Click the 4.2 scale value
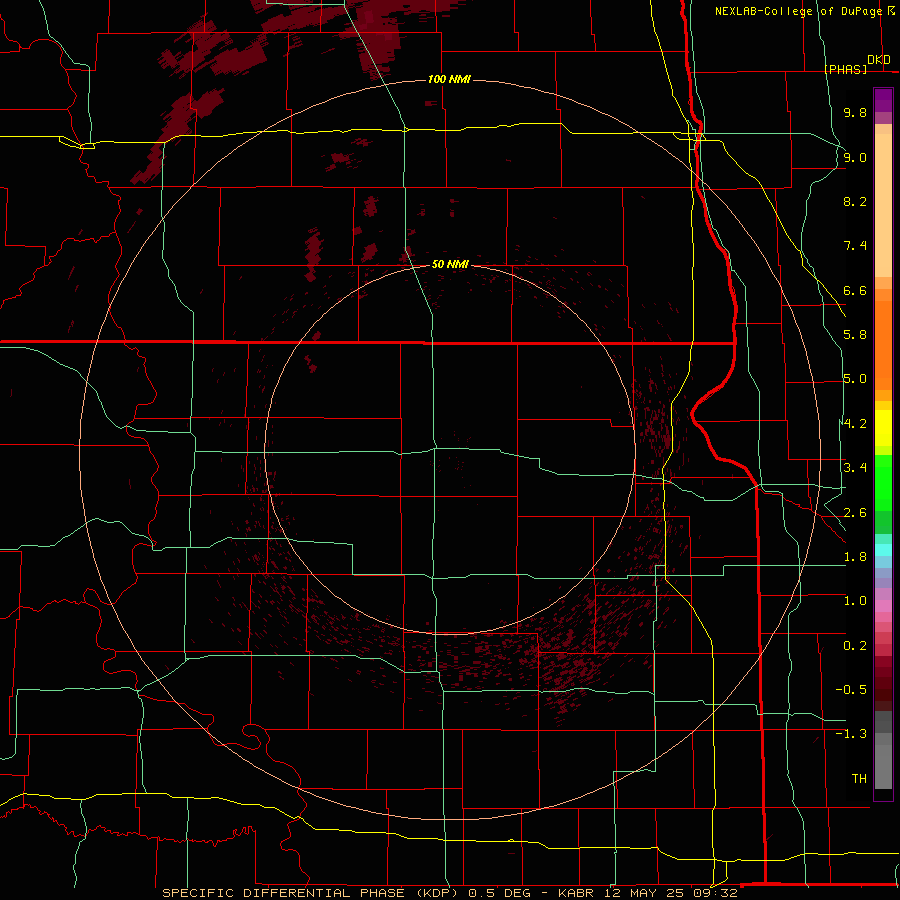Viewport: 900px width, 900px height. [855, 424]
